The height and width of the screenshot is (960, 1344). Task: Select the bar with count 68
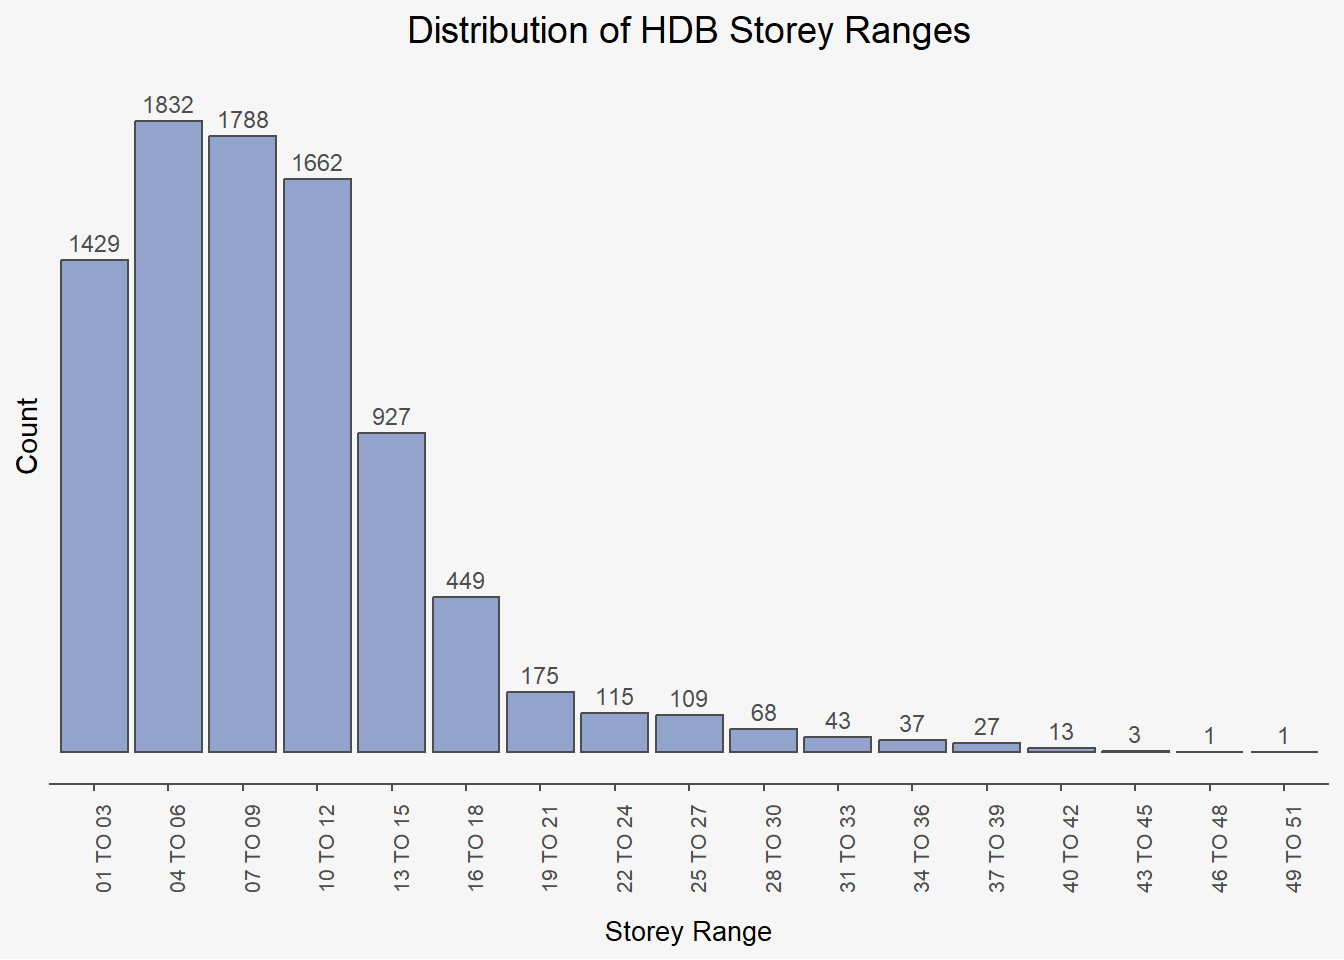pos(763,740)
